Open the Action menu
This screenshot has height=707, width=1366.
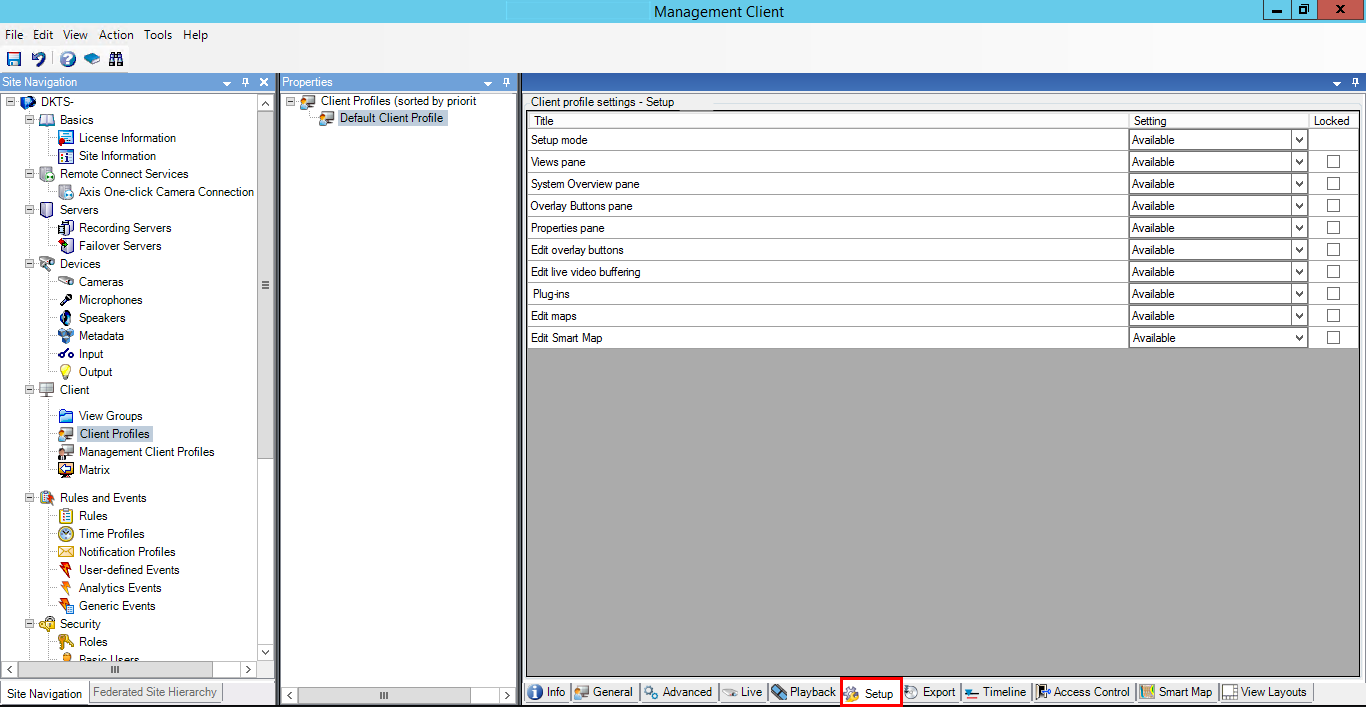(x=116, y=34)
